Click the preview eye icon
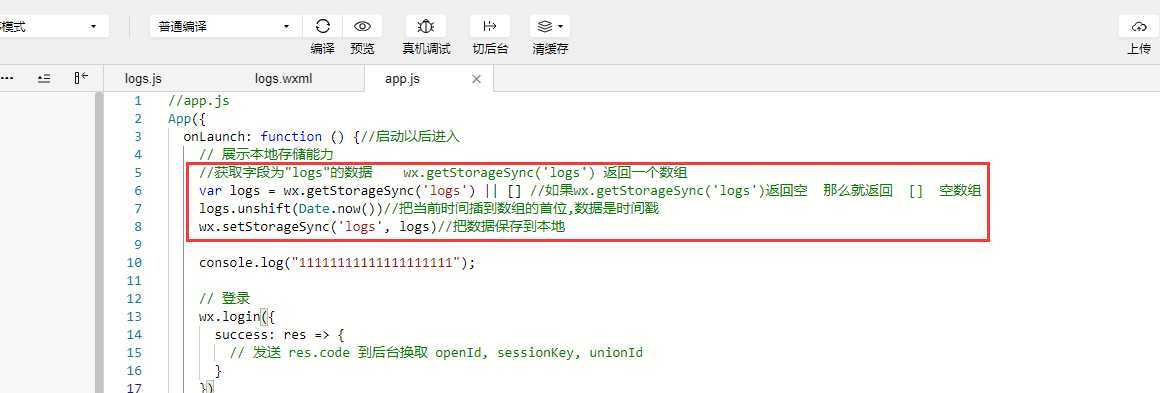The height and width of the screenshot is (393, 1160). click(362, 26)
